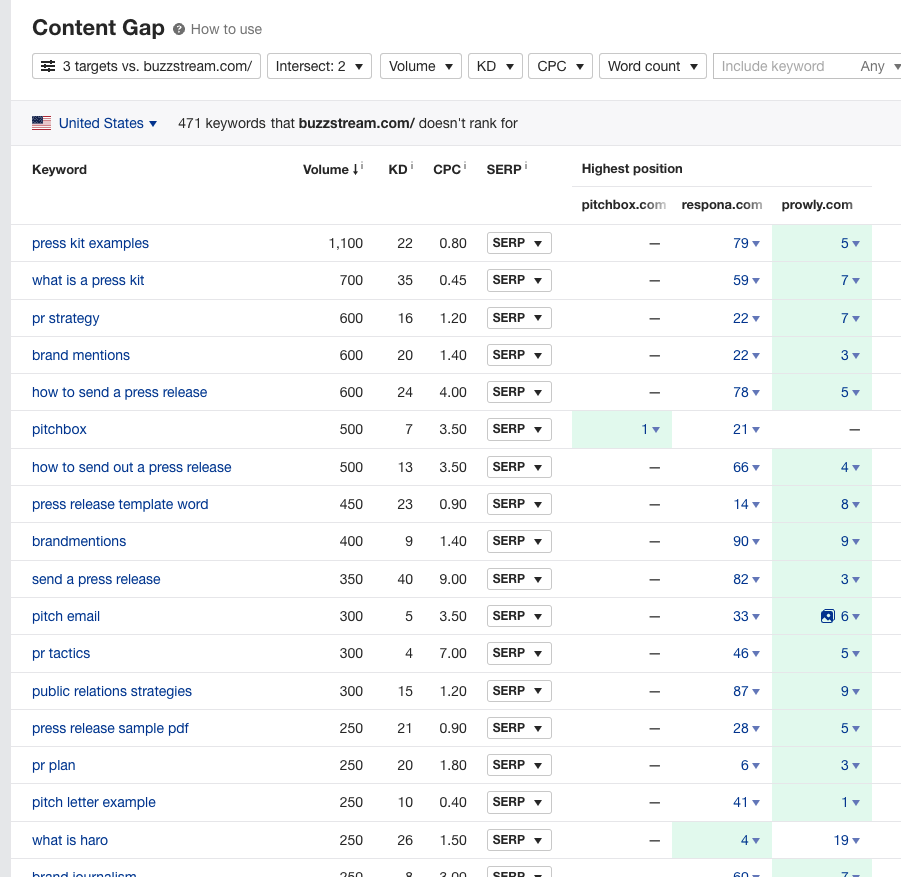901x877 pixels.
Task: Open the Volume filter dropdown
Action: click(421, 66)
